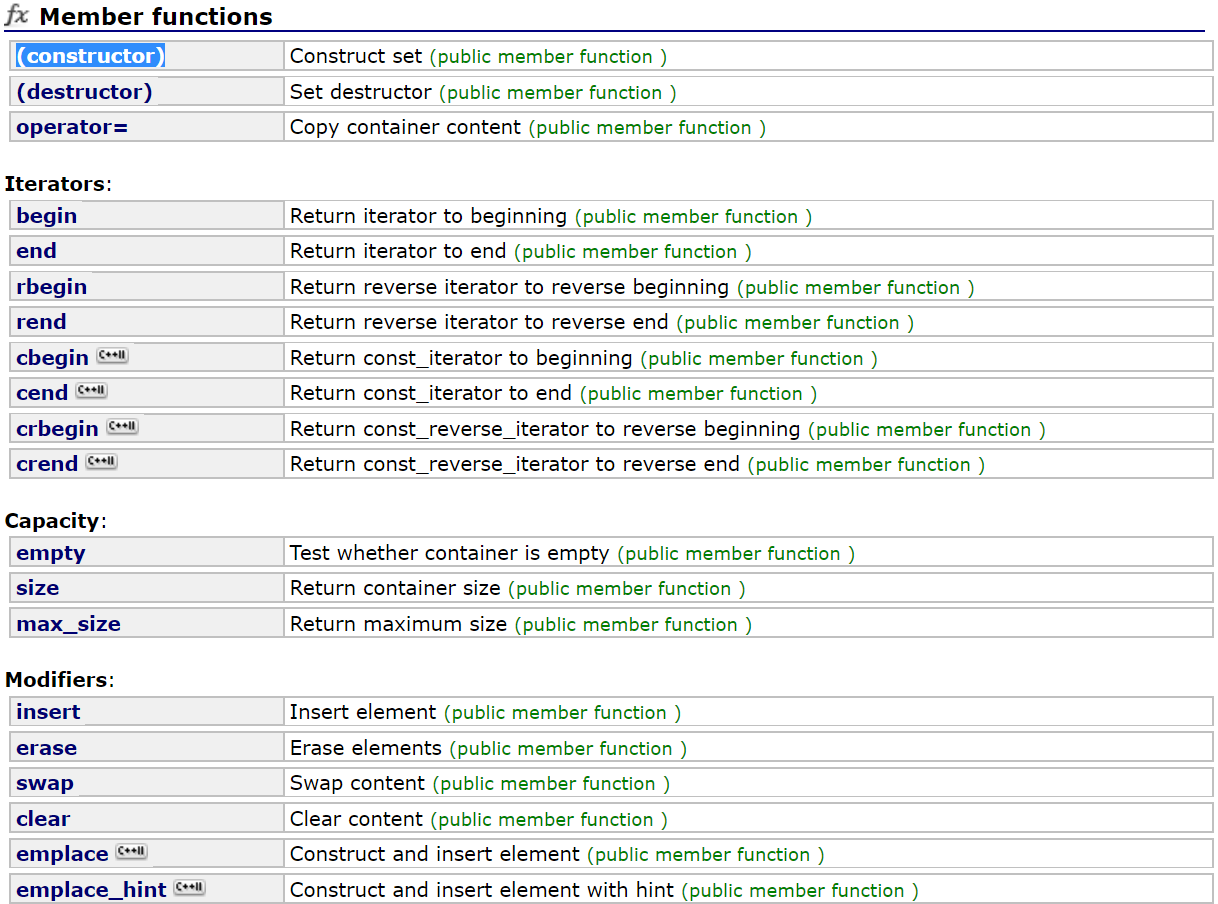Click 'Return maximum size' description
This screenshot has height=904, width=1218.
pos(399,624)
